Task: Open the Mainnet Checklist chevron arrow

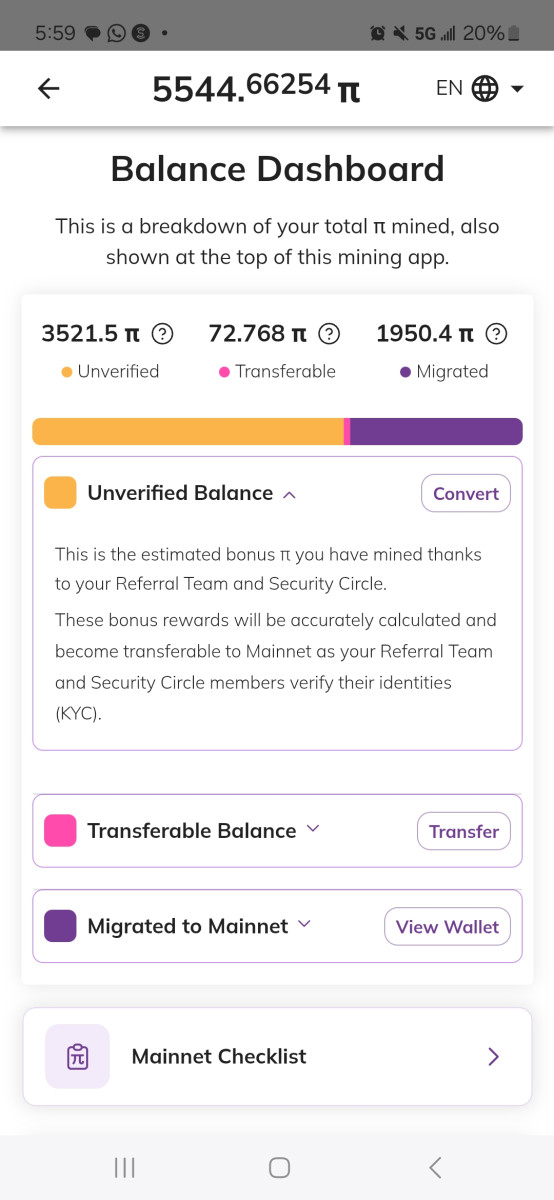Action: pos(493,1057)
